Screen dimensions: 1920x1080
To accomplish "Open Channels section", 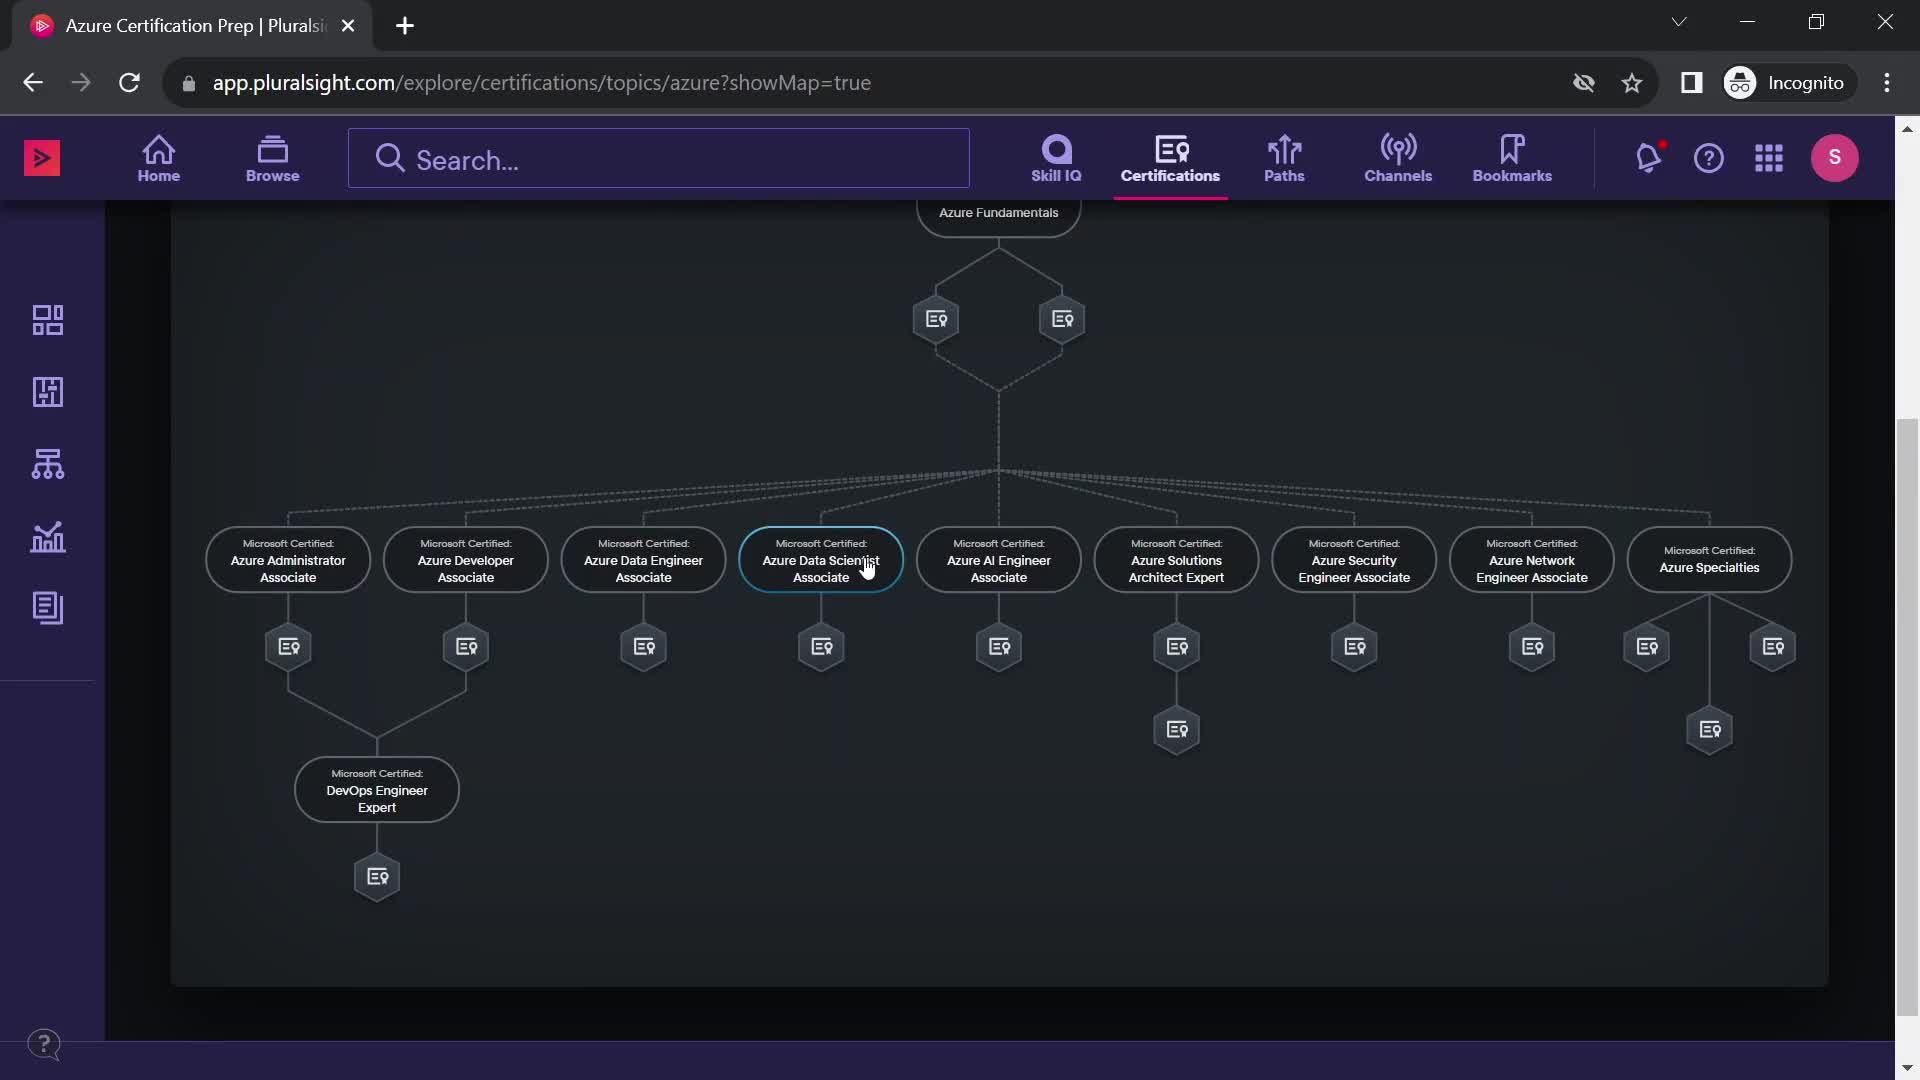I will (1398, 159).
